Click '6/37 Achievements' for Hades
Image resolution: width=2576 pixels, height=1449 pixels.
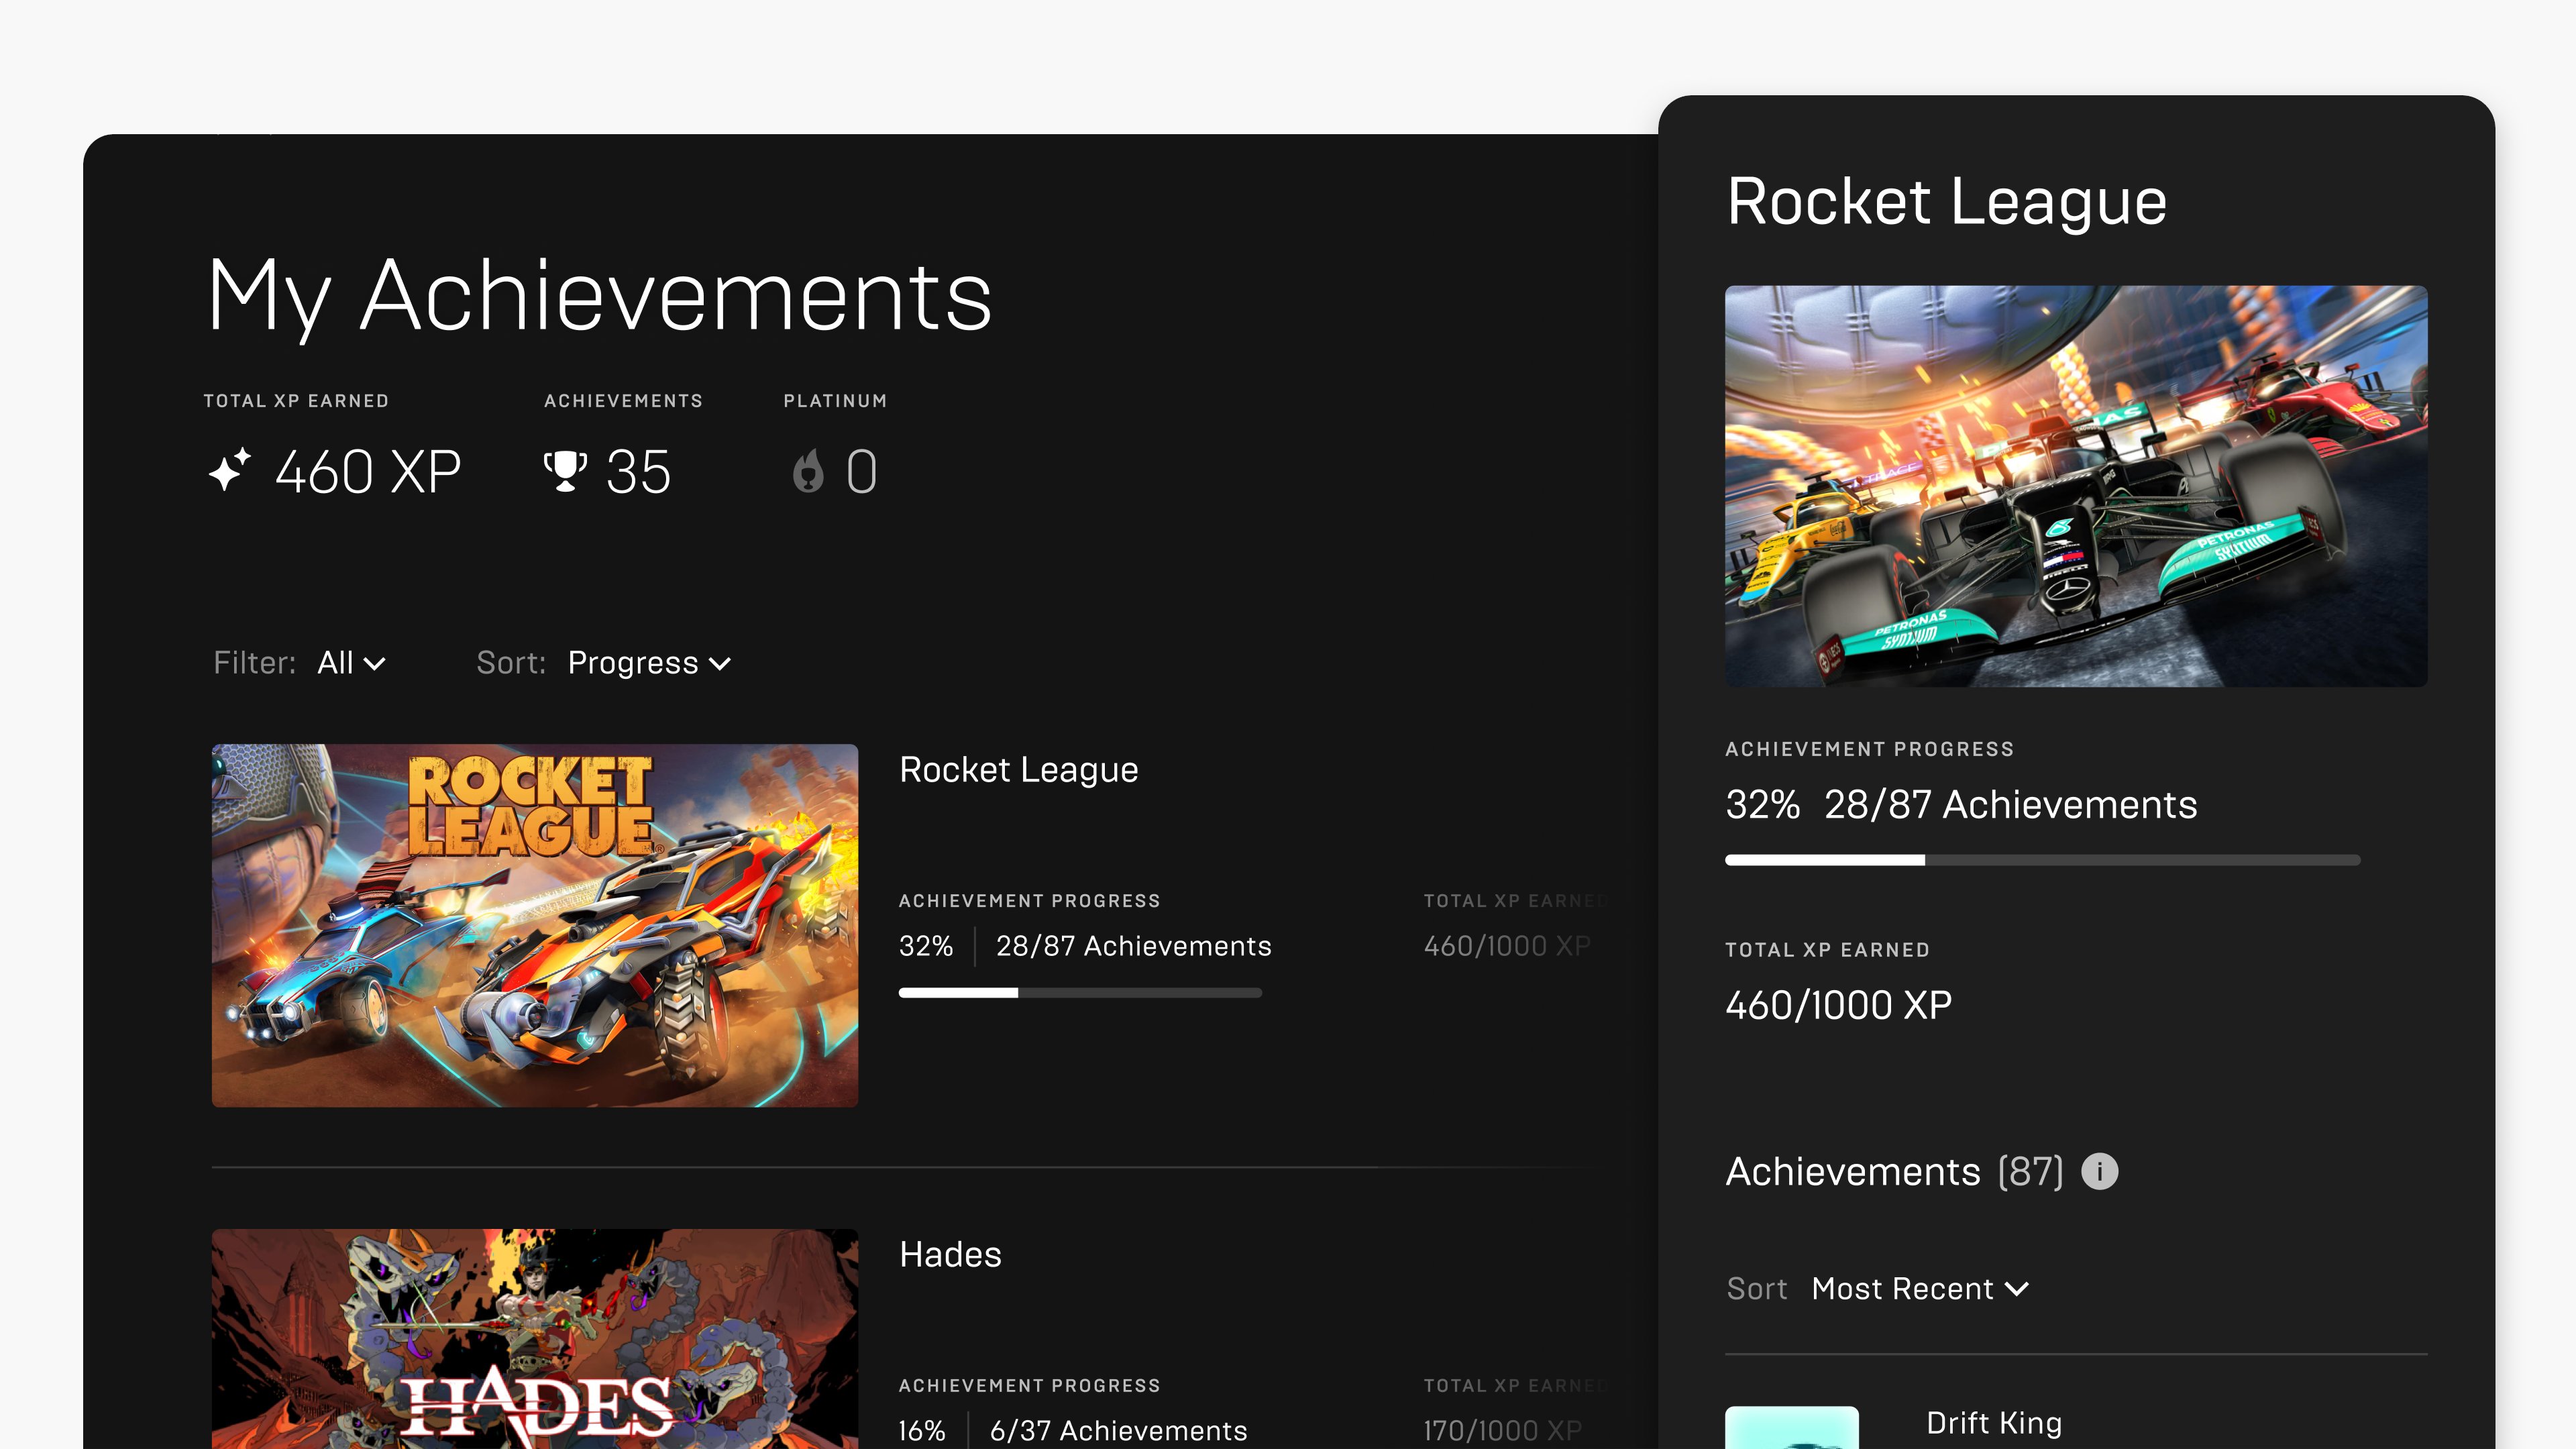tap(1118, 1431)
